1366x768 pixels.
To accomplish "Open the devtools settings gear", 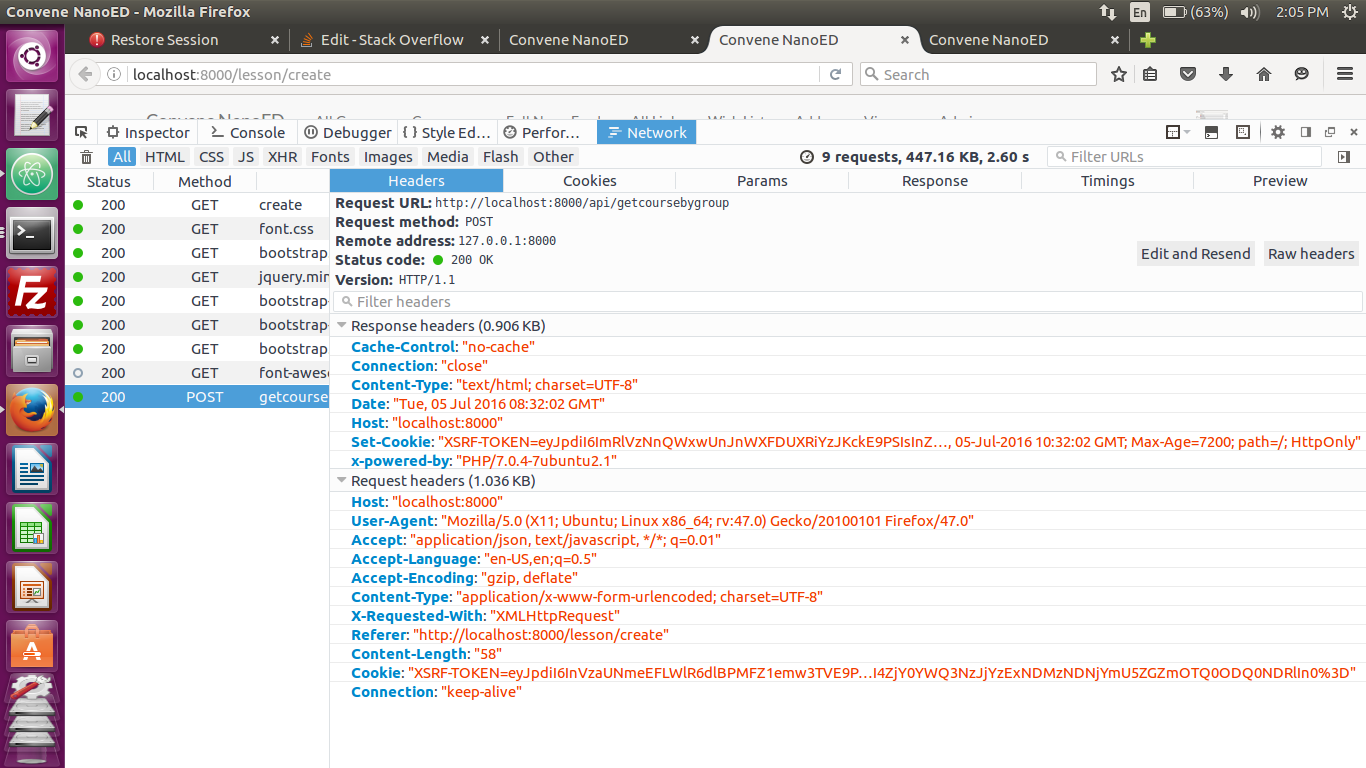I will pyautogui.click(x=1278, y=132).
